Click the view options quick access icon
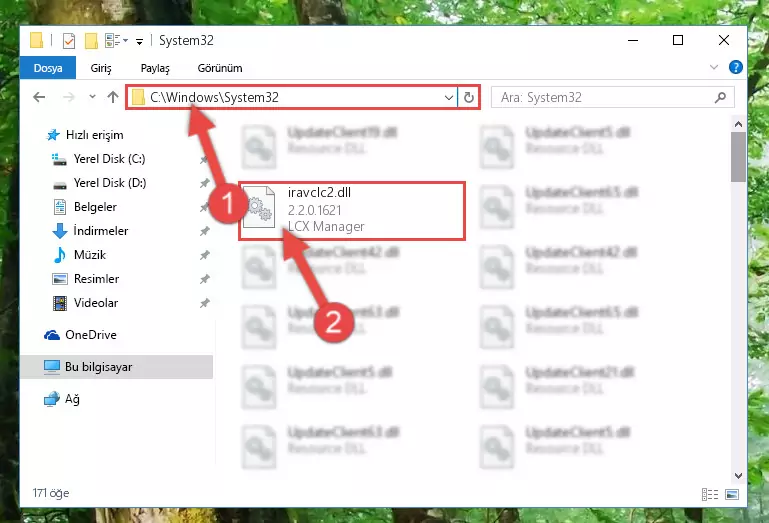The height and width of the screenshot is (523, 769). coord(116,41)
